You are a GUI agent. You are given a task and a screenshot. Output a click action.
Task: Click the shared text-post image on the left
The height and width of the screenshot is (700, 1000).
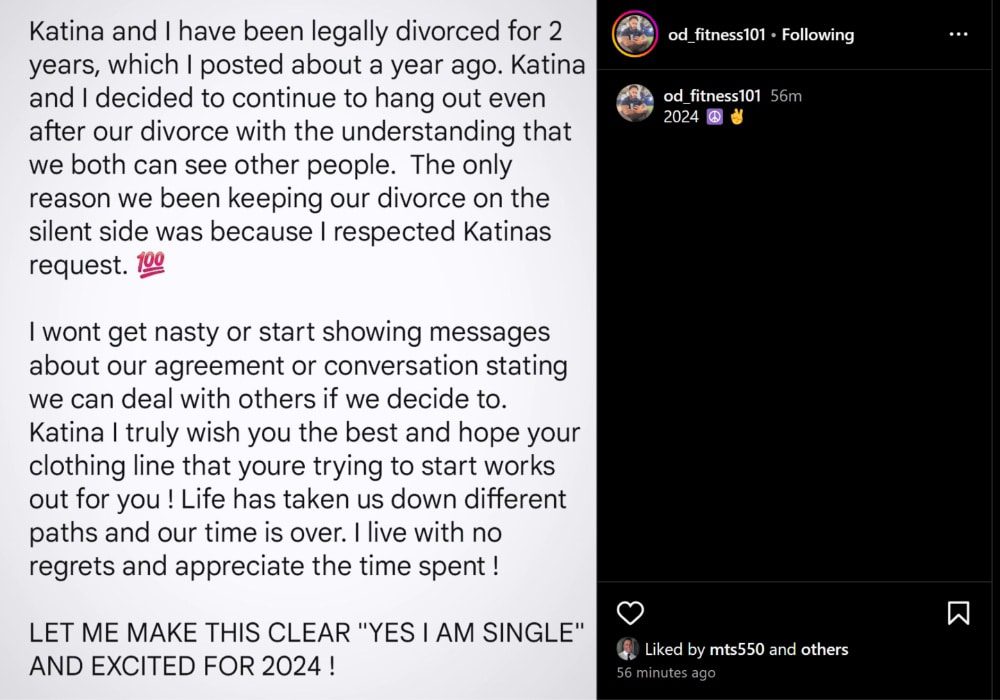point(297,350)
